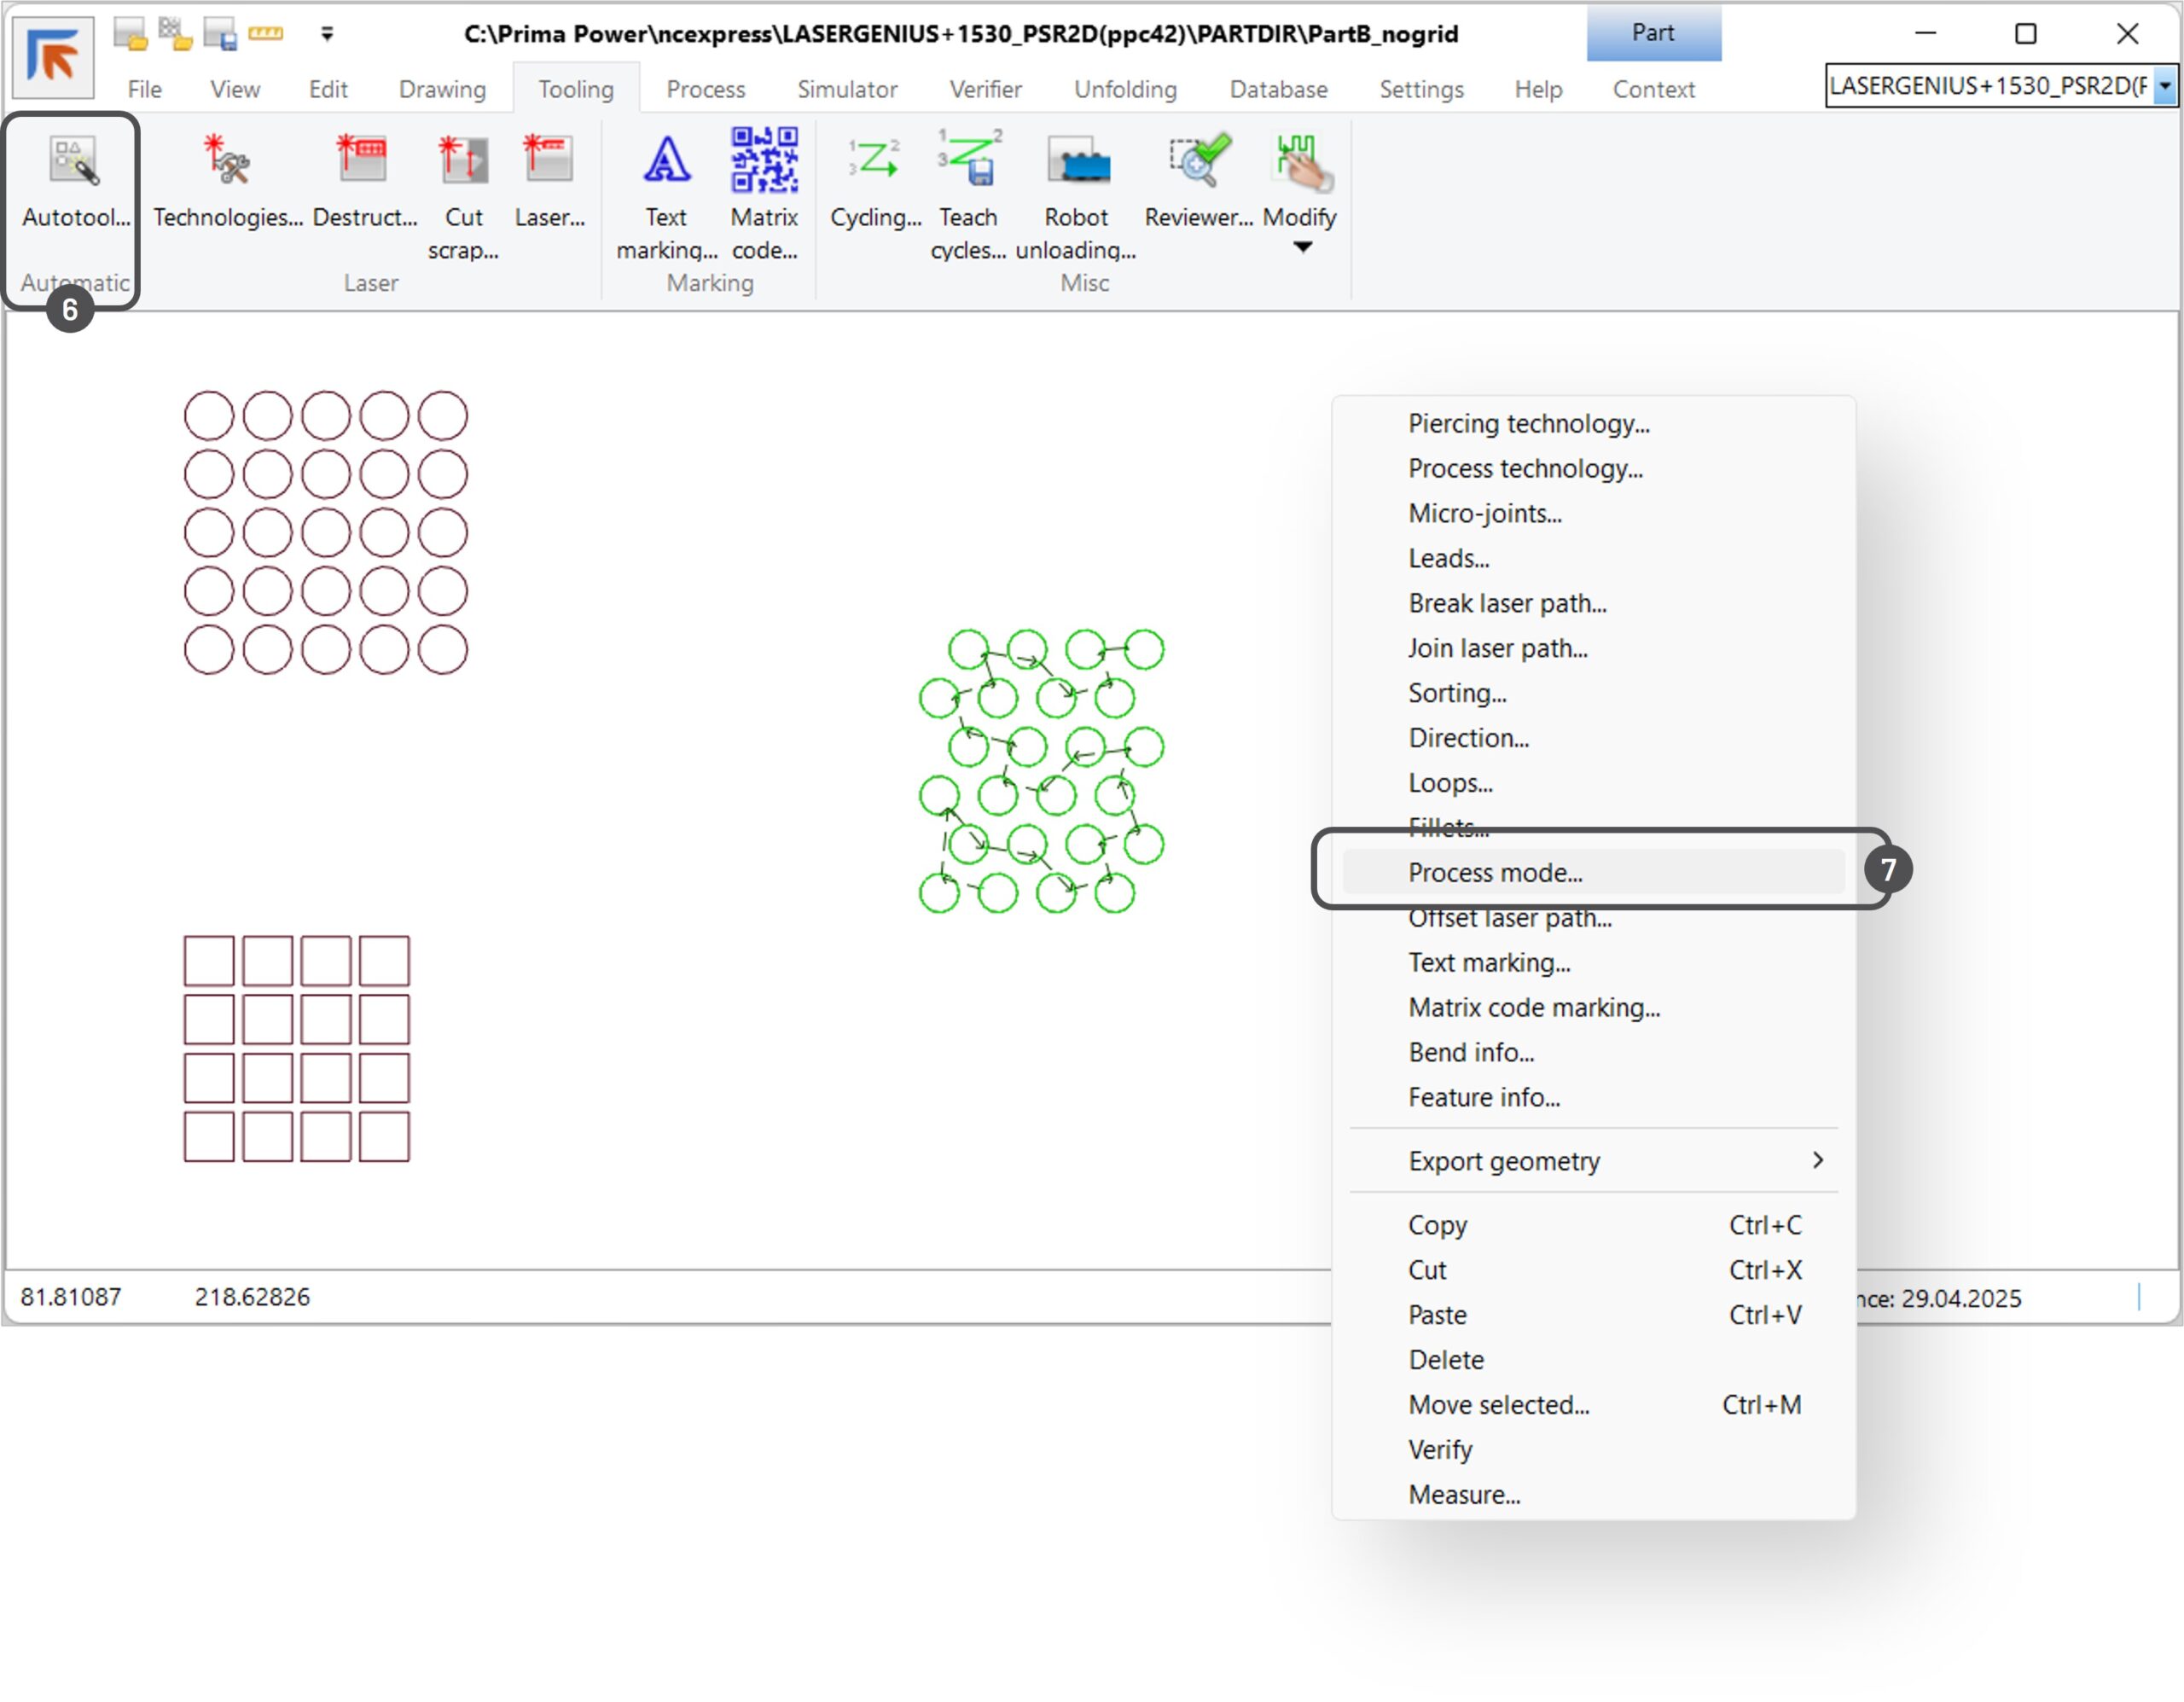Click the Destruct laser tool icon

pyautogui.click(x=363, y=160)
